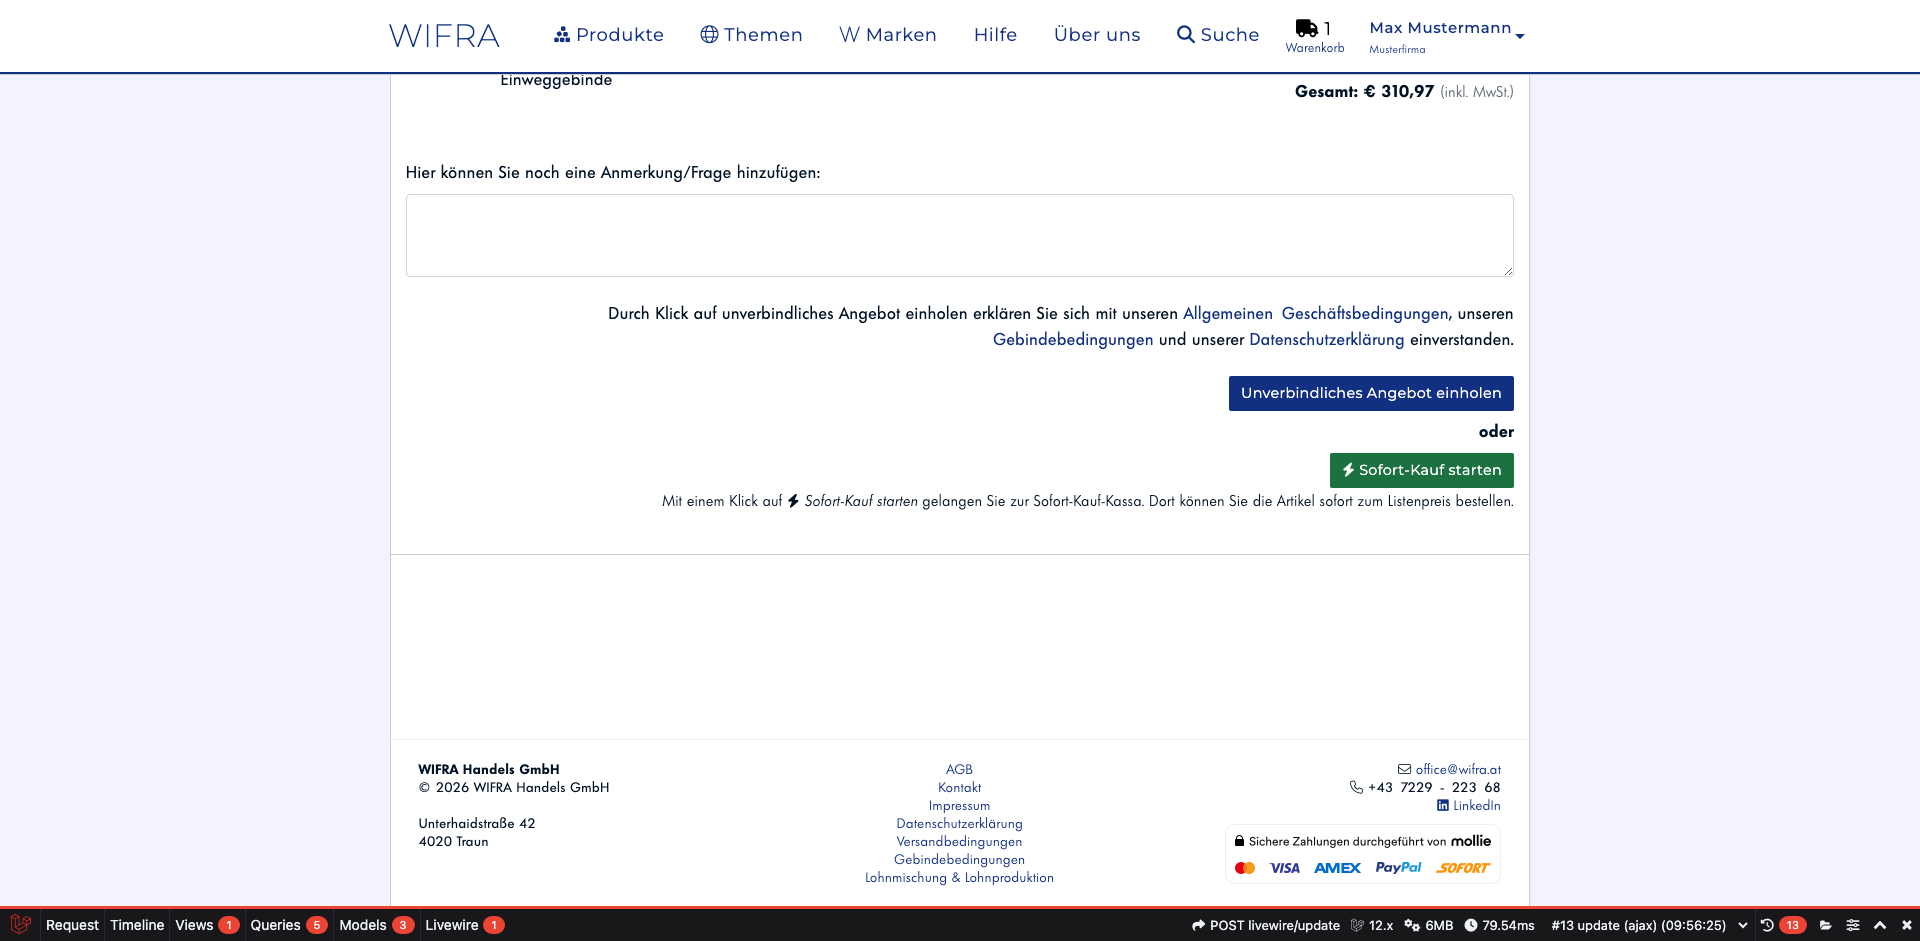Screen dimensions: 1920x941
Task: Minimize debugbar with the up chevron
Action: pyautogui.click(x=1880, y=925)
